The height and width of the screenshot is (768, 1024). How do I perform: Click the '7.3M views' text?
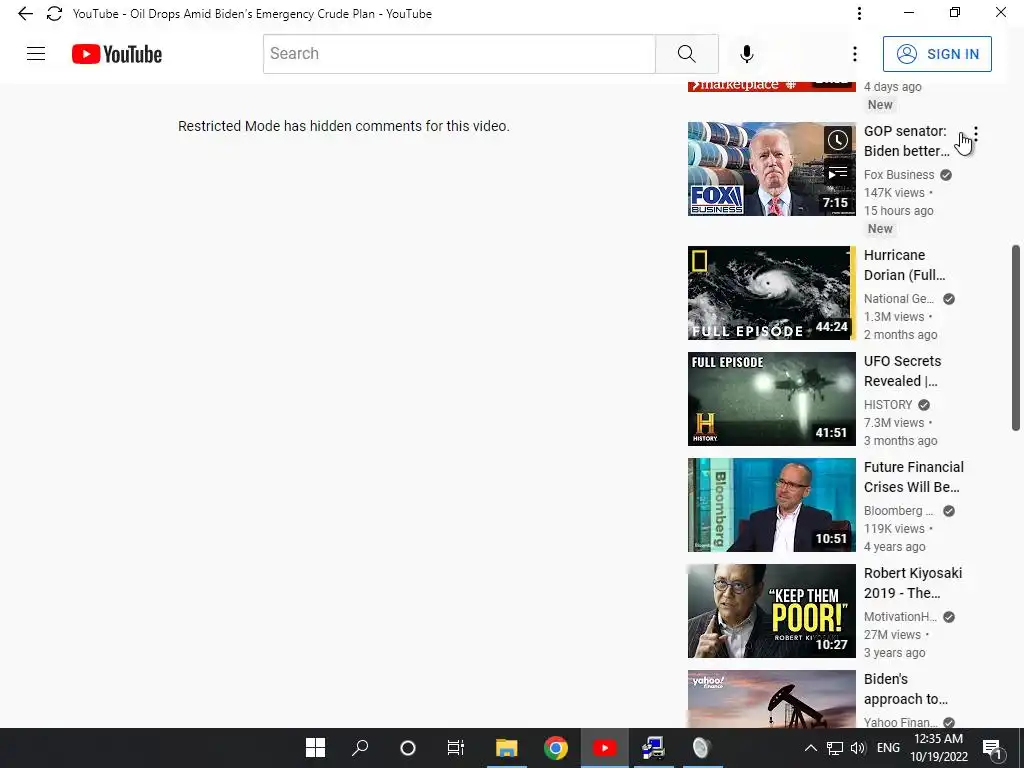pyautogui.click(x=894, y=423)
